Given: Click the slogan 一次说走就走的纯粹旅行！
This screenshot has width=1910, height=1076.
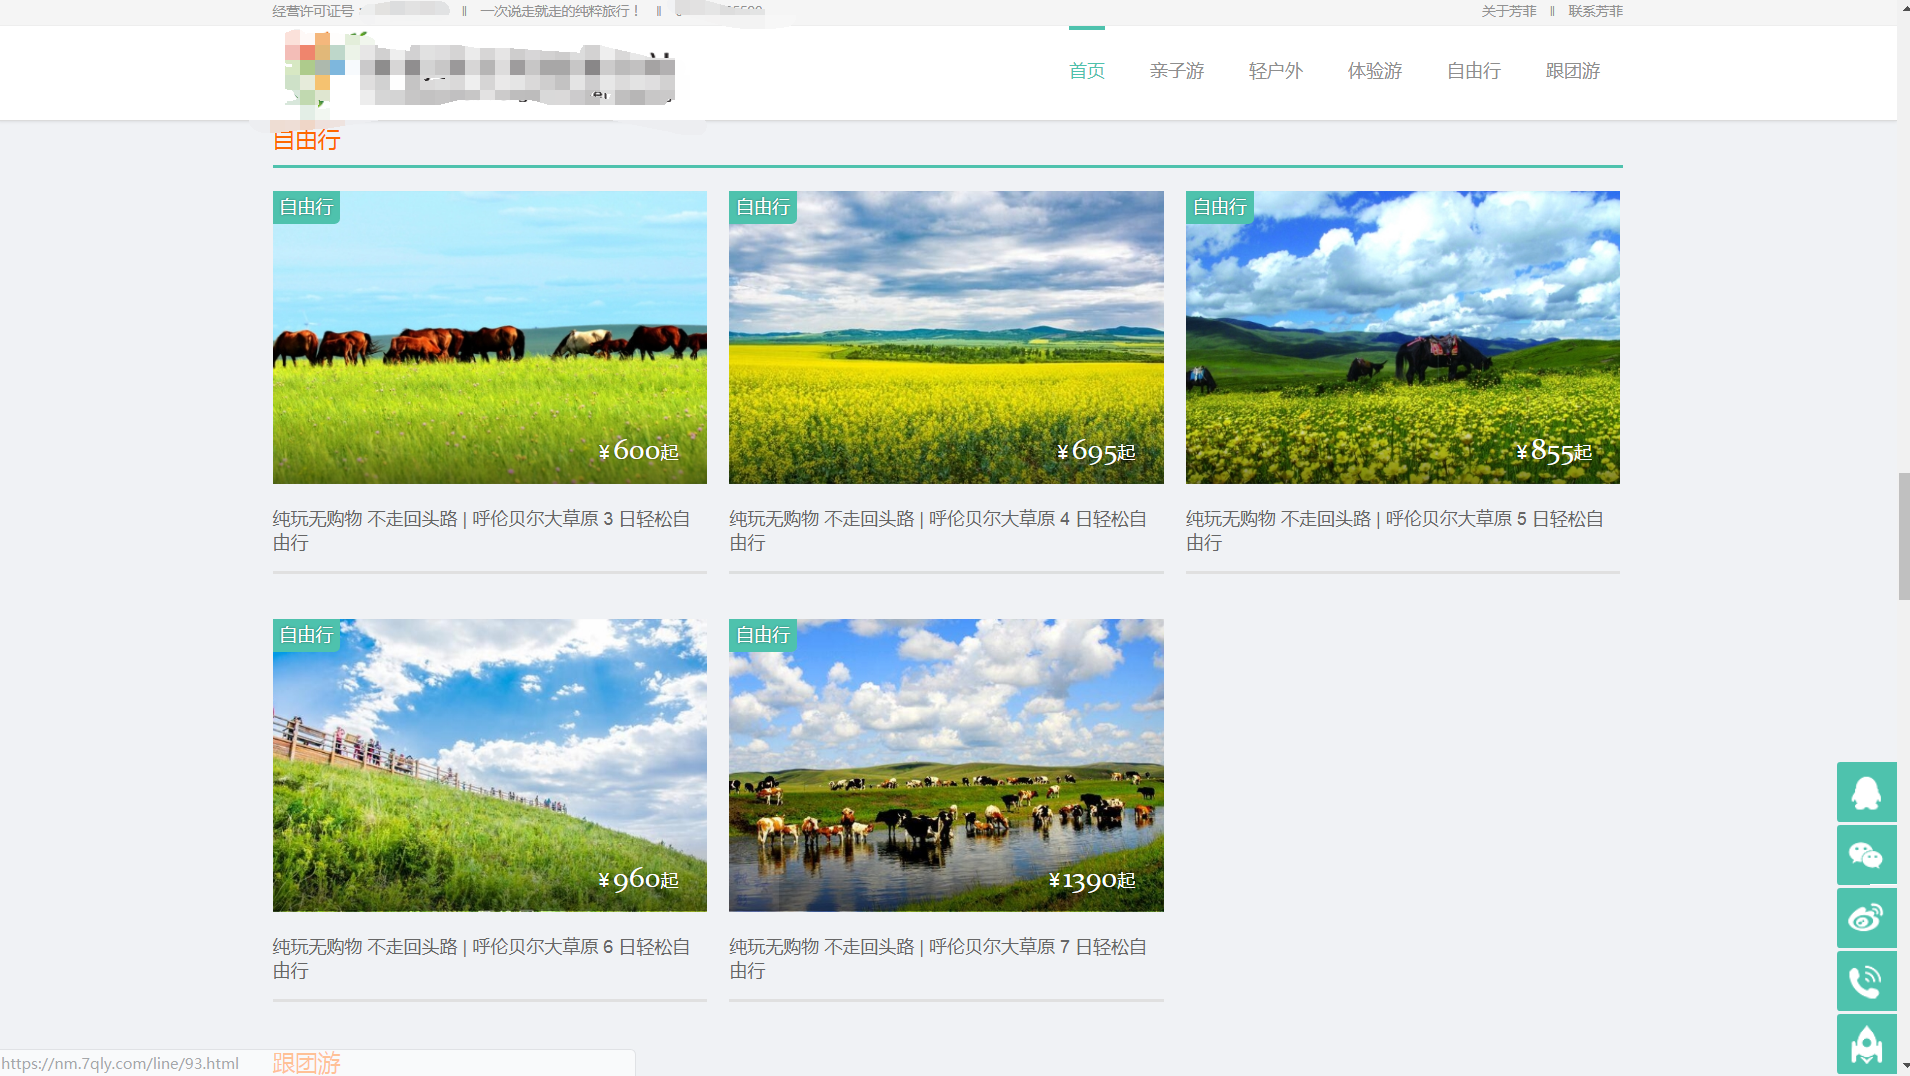Looking at the screenshot, I should [560, 11].
